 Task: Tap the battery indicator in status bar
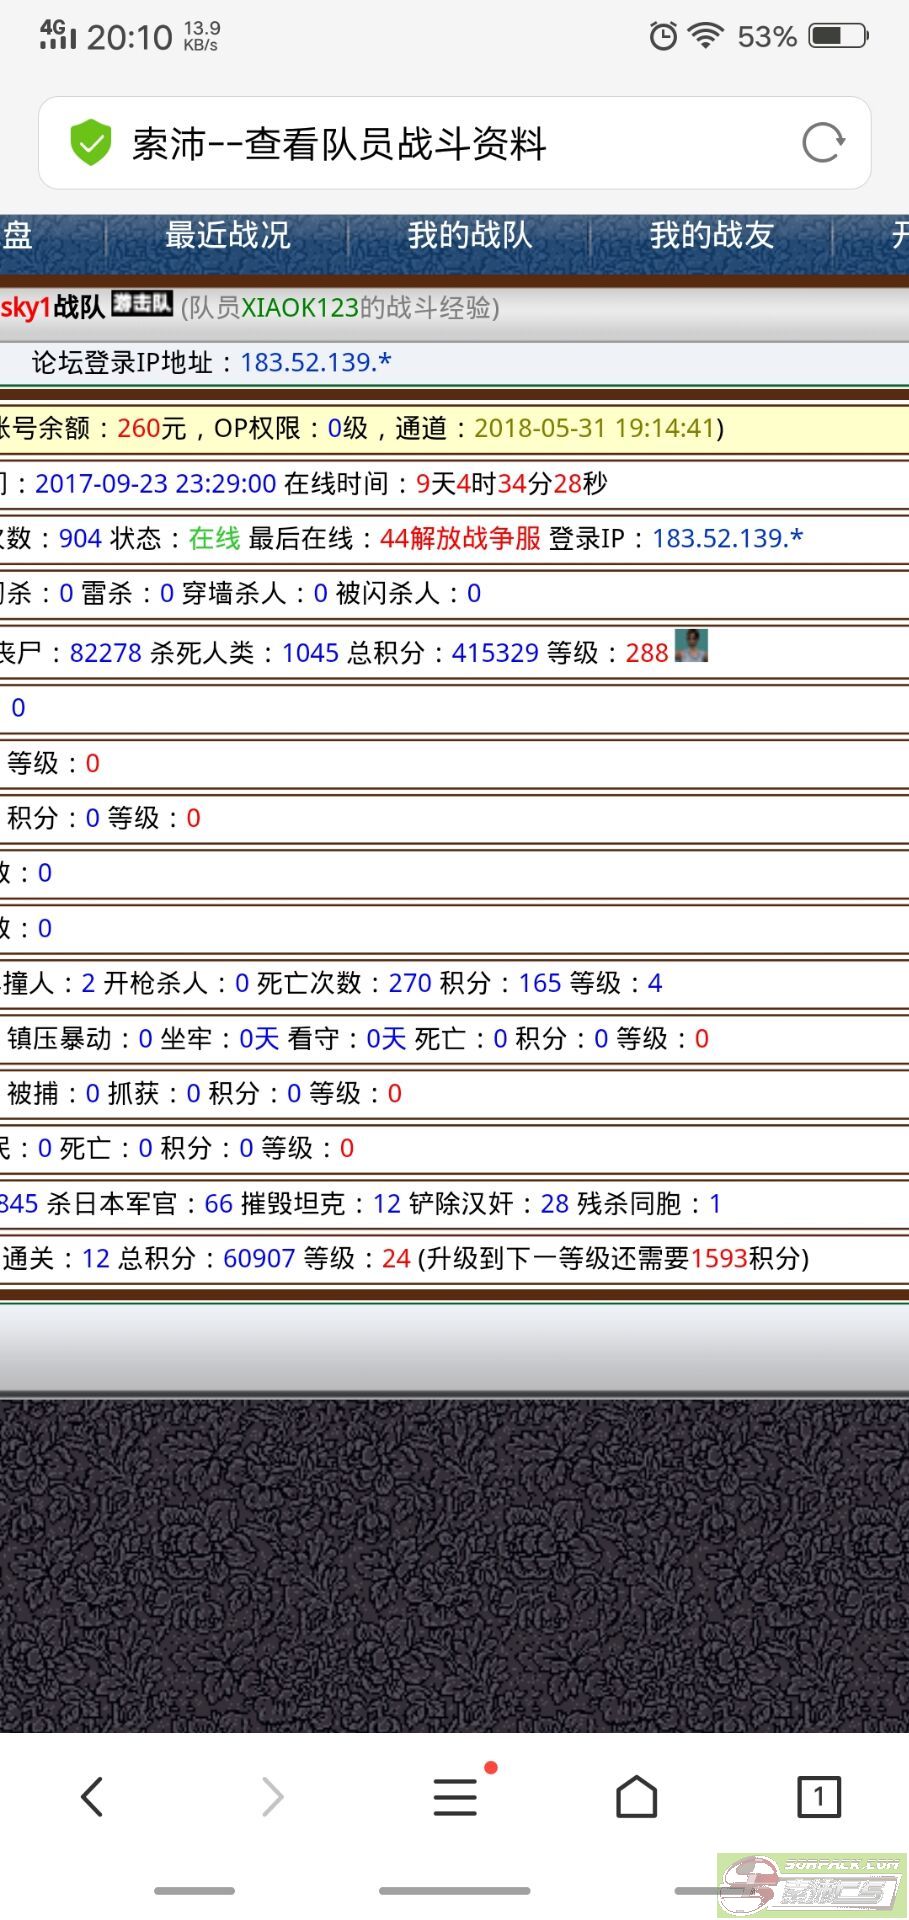click(x=838, y=37)
